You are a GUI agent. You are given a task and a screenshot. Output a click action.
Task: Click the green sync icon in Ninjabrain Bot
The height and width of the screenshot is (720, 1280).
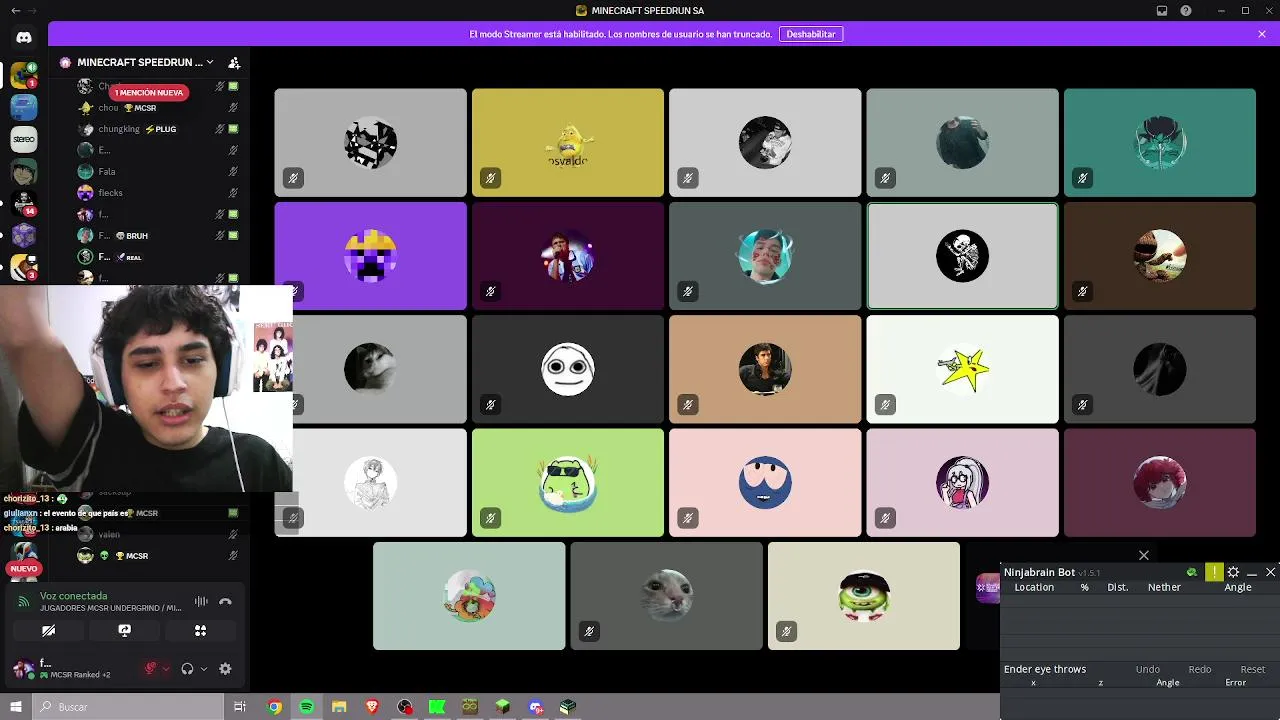pos(1192,572)
